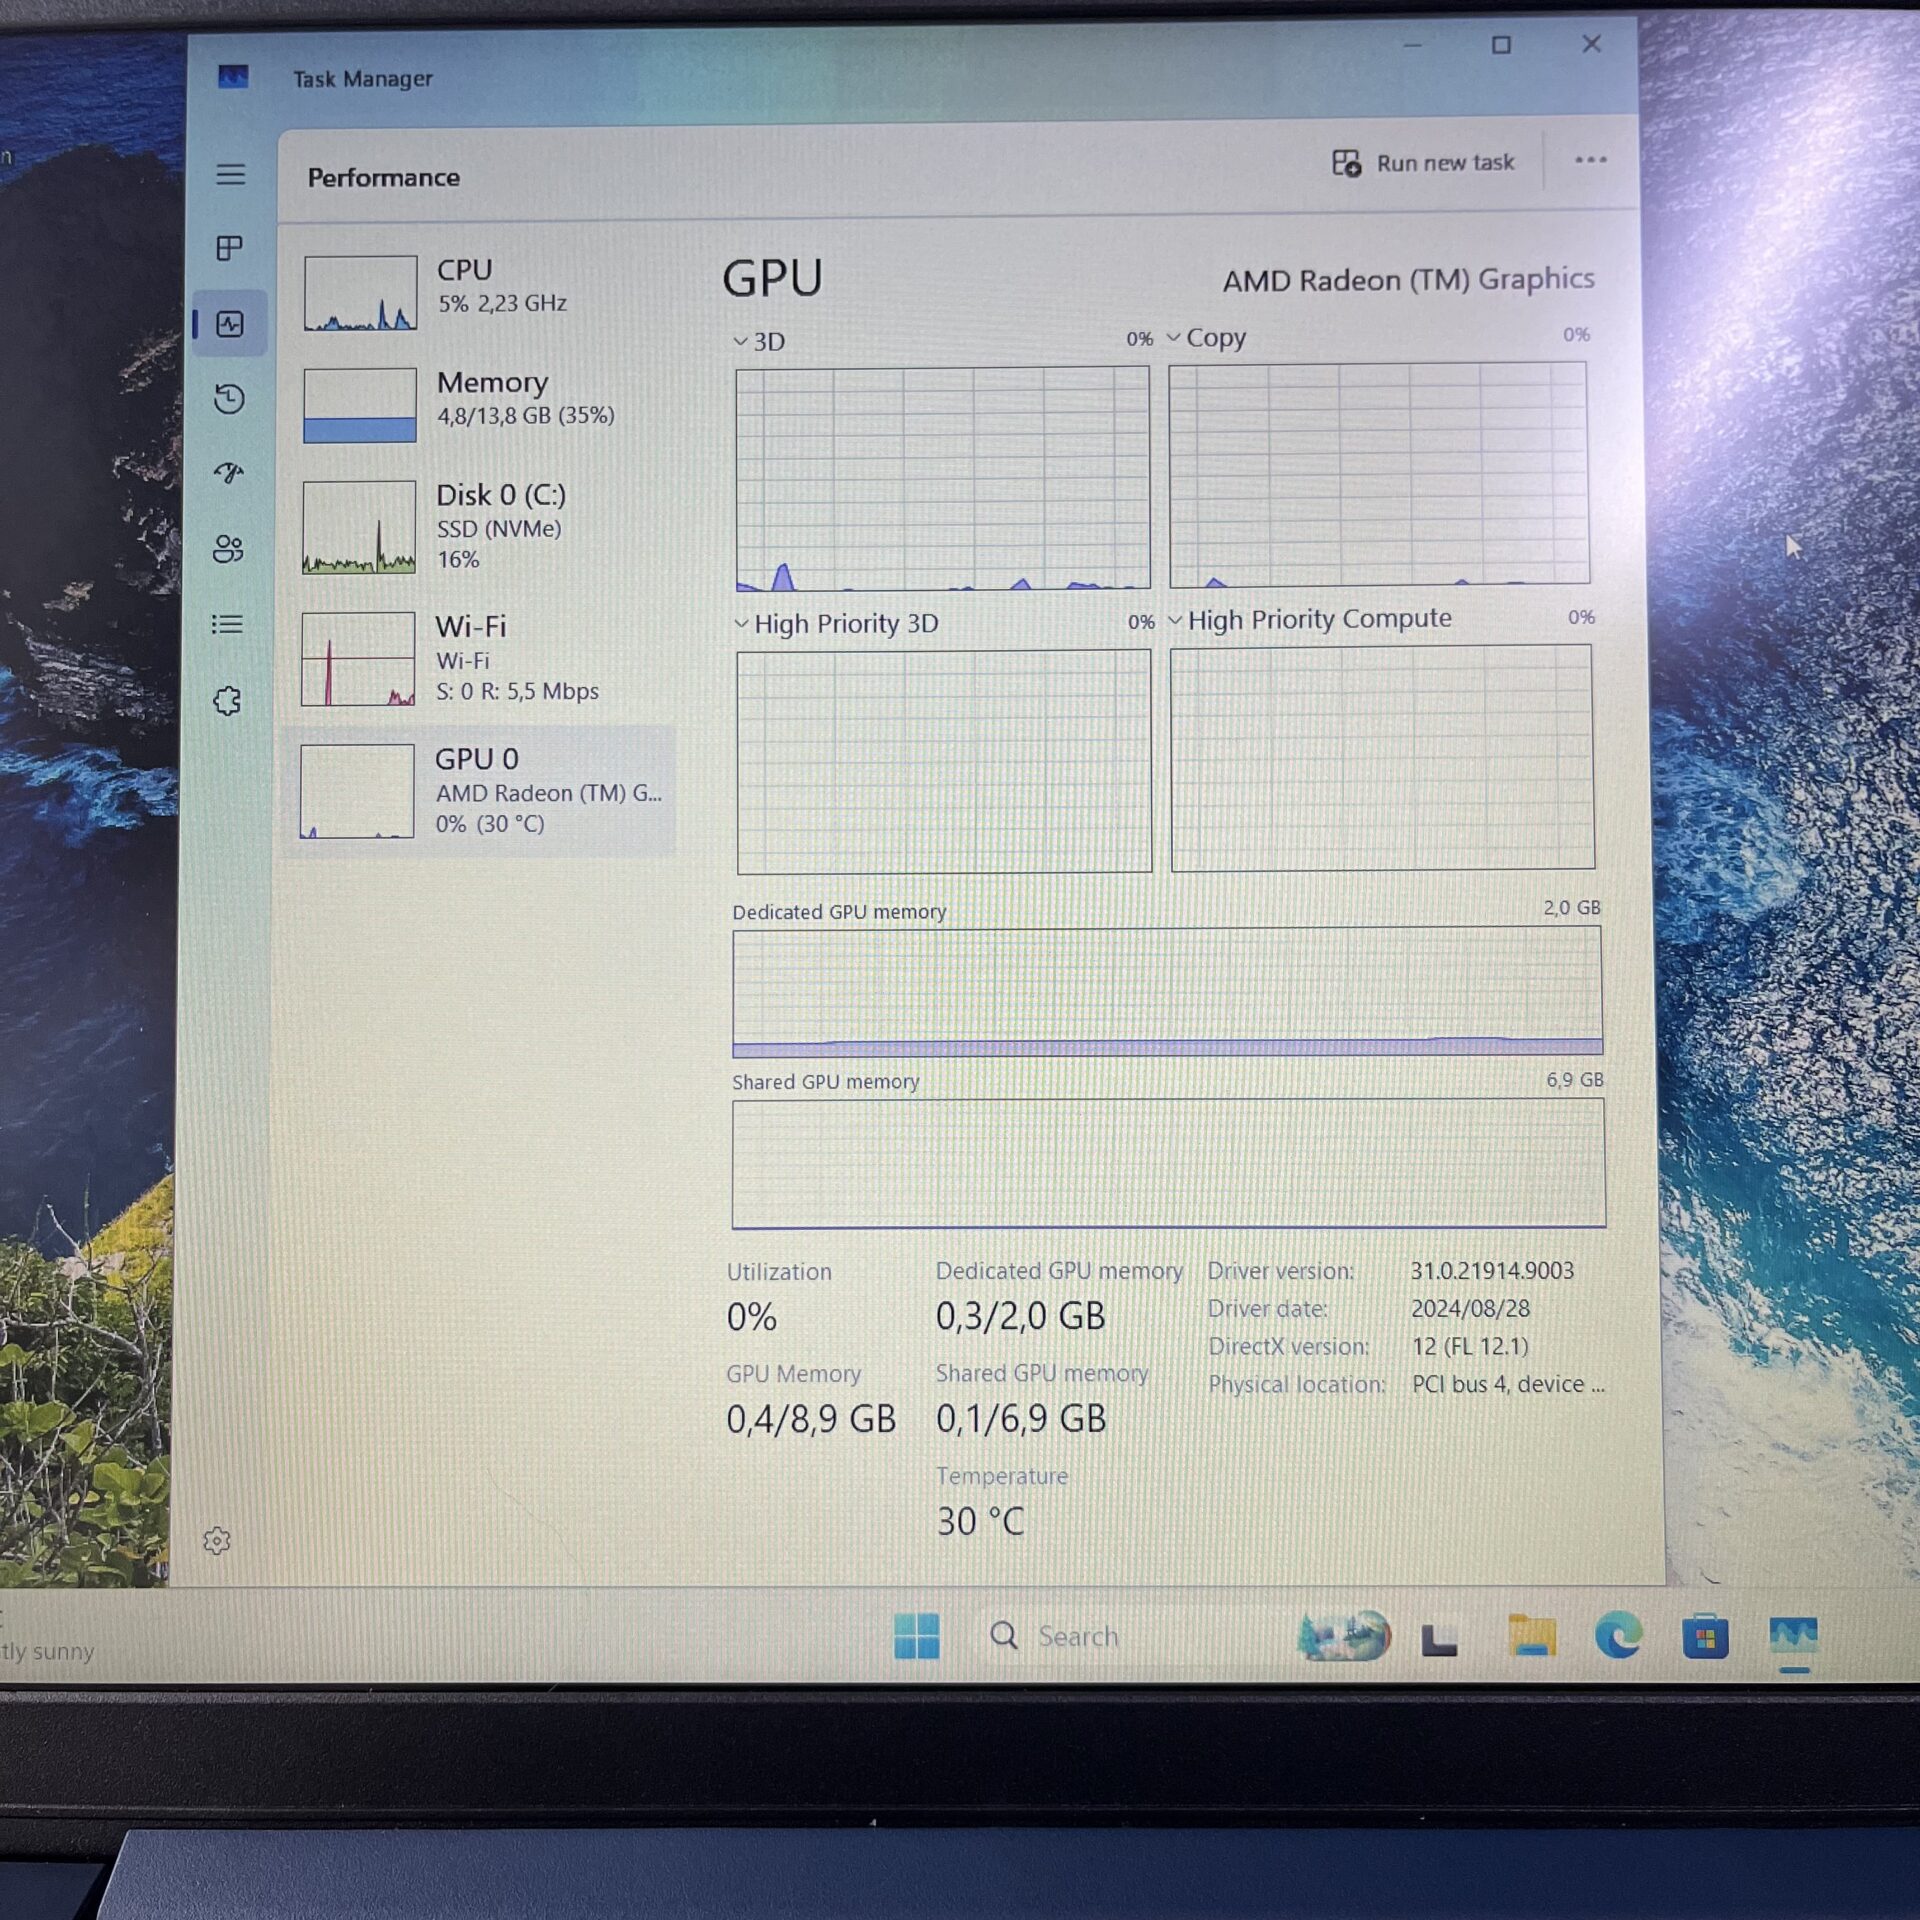Open the App history icon

(x=229, y=399)
